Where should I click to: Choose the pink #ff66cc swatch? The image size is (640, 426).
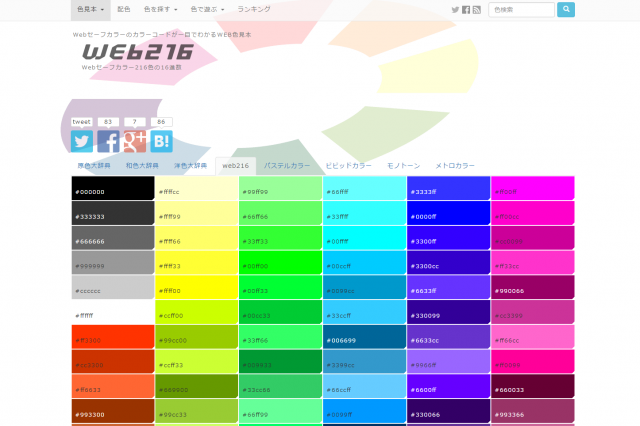[x=533, y=337]
